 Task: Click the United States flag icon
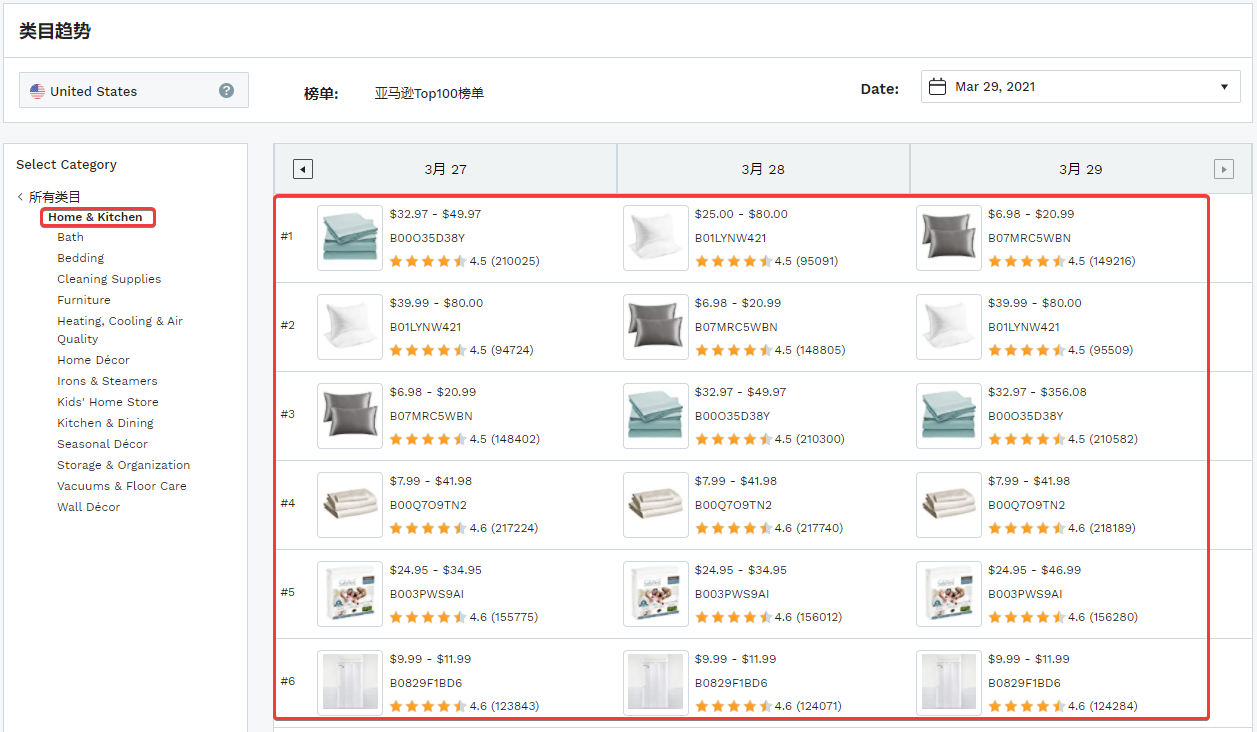coord(37,91)
